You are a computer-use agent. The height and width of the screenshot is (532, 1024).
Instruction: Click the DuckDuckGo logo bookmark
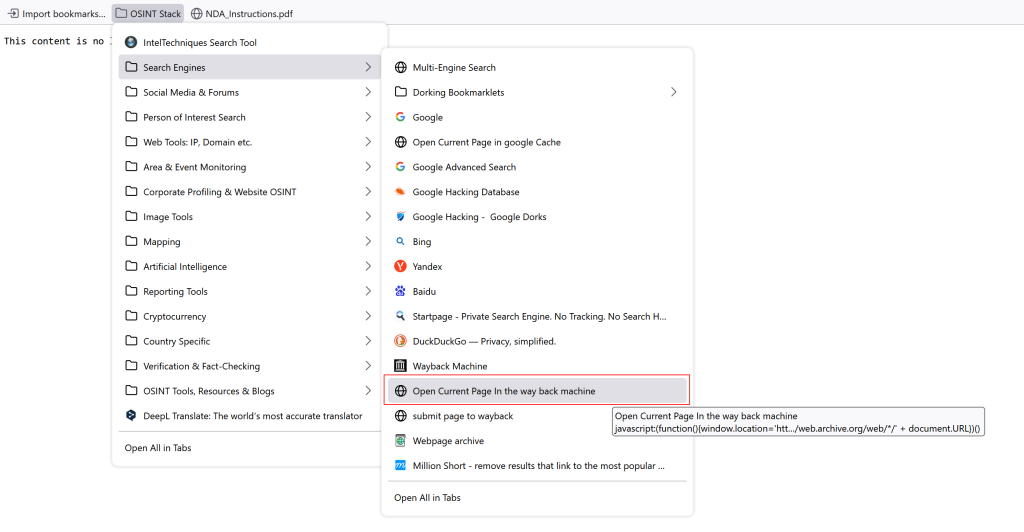(x=400, y=341)
